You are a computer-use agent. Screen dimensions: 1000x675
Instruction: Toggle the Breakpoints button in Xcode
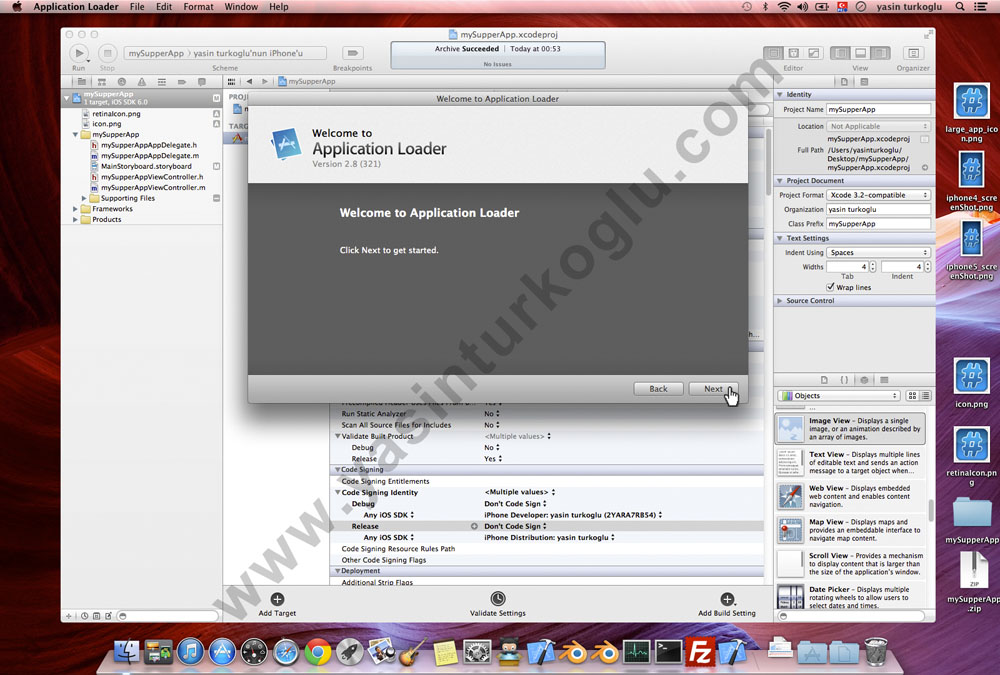pos(352,53)
